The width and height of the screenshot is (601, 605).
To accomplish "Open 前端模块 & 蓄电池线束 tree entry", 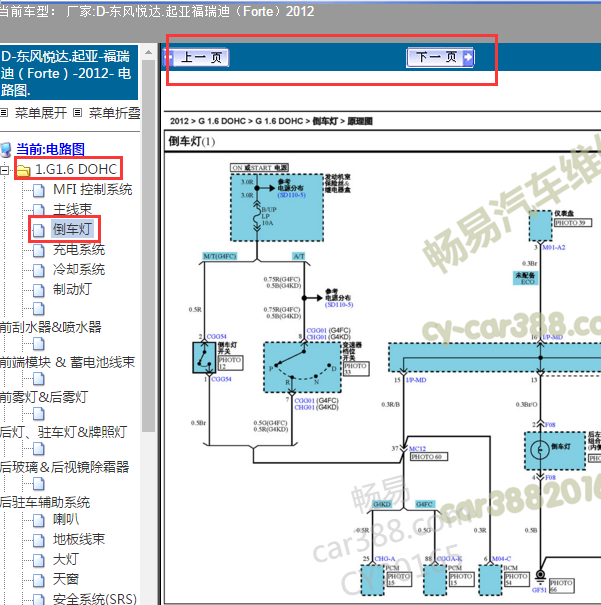I will (68, 362).
